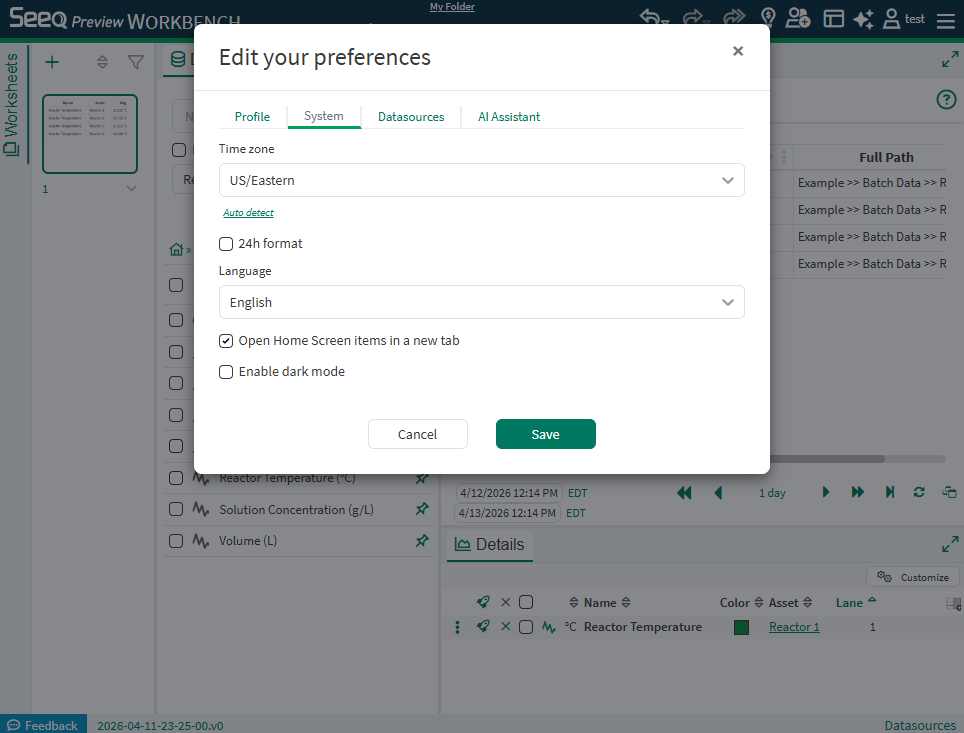Turn on Enable dark mode checkbox
The height and width of the screenshot is (733, 964).
(x=226, y=372)
